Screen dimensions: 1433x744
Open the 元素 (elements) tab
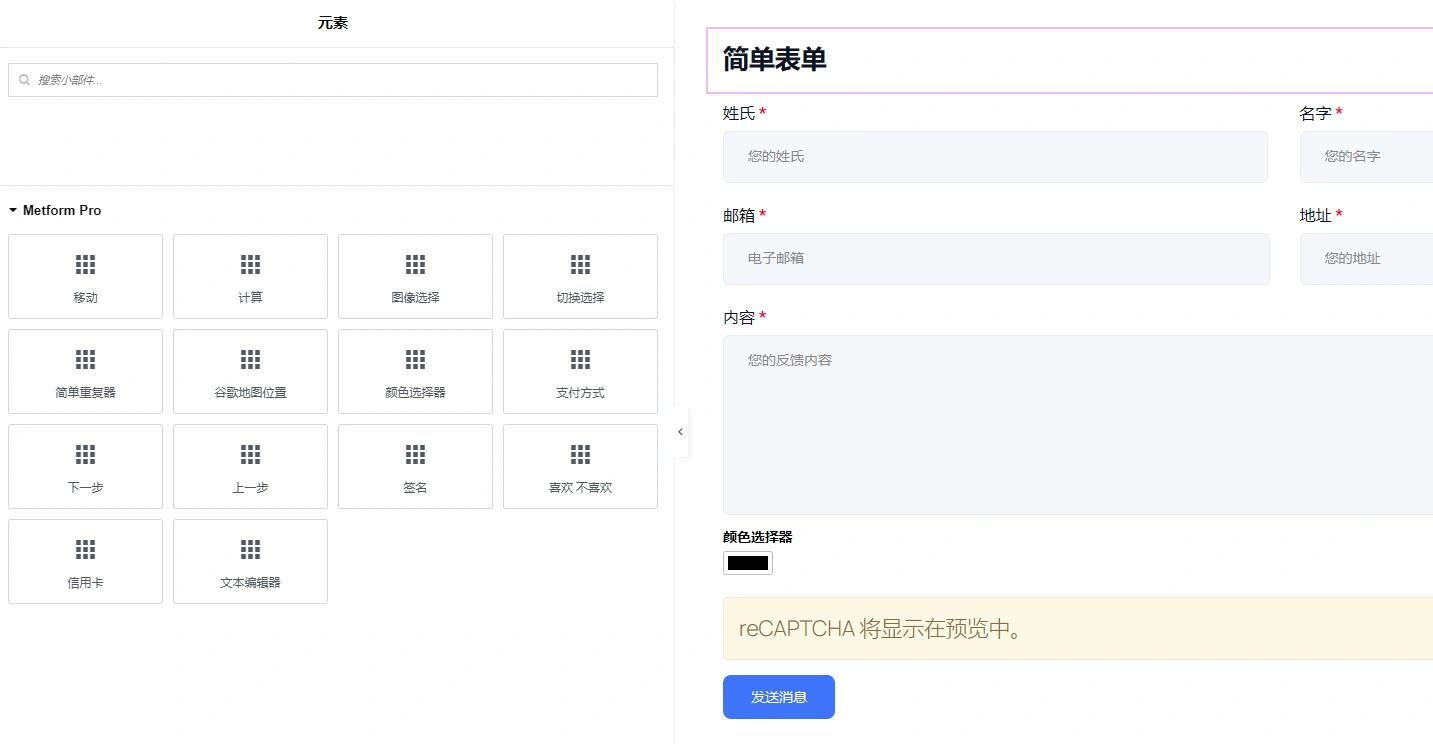tap(332, 22)
